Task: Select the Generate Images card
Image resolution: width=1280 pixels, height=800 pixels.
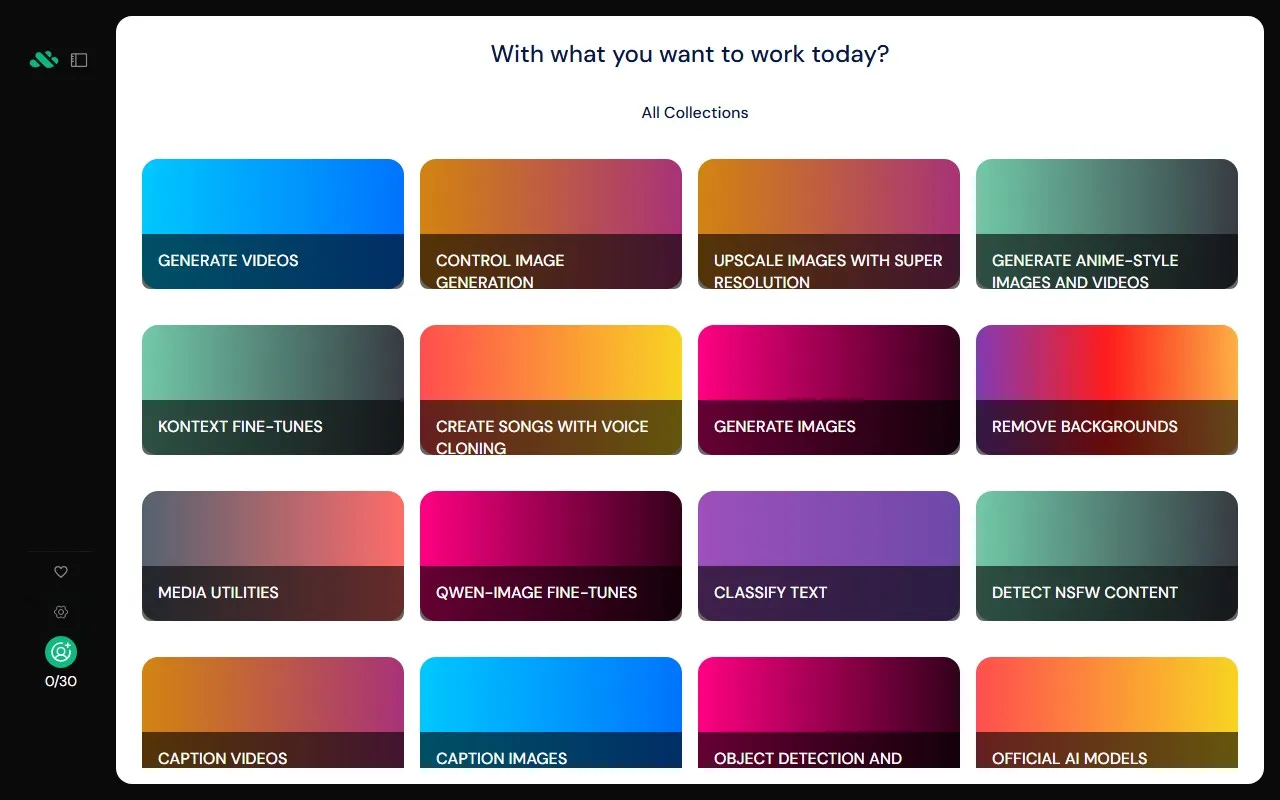Action: (x=829, y=390)
